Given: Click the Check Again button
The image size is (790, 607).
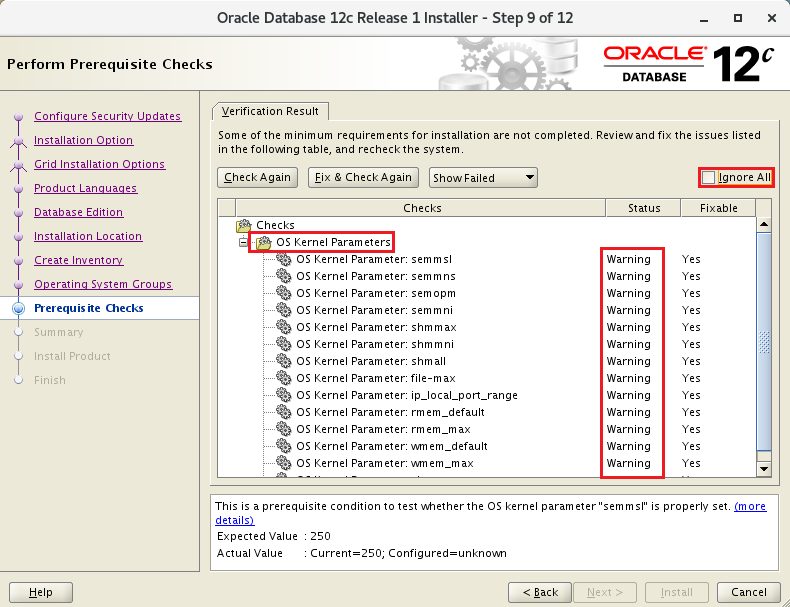Looking at the screenshot, I should point(257,177).
